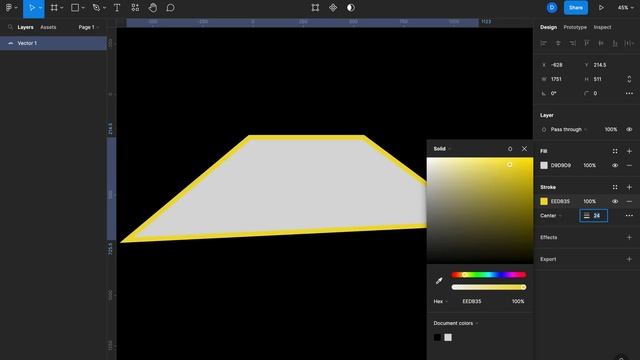Open Stroke style library icon
The height and width of the screenshot is (360, 640).
coord(615,187)
